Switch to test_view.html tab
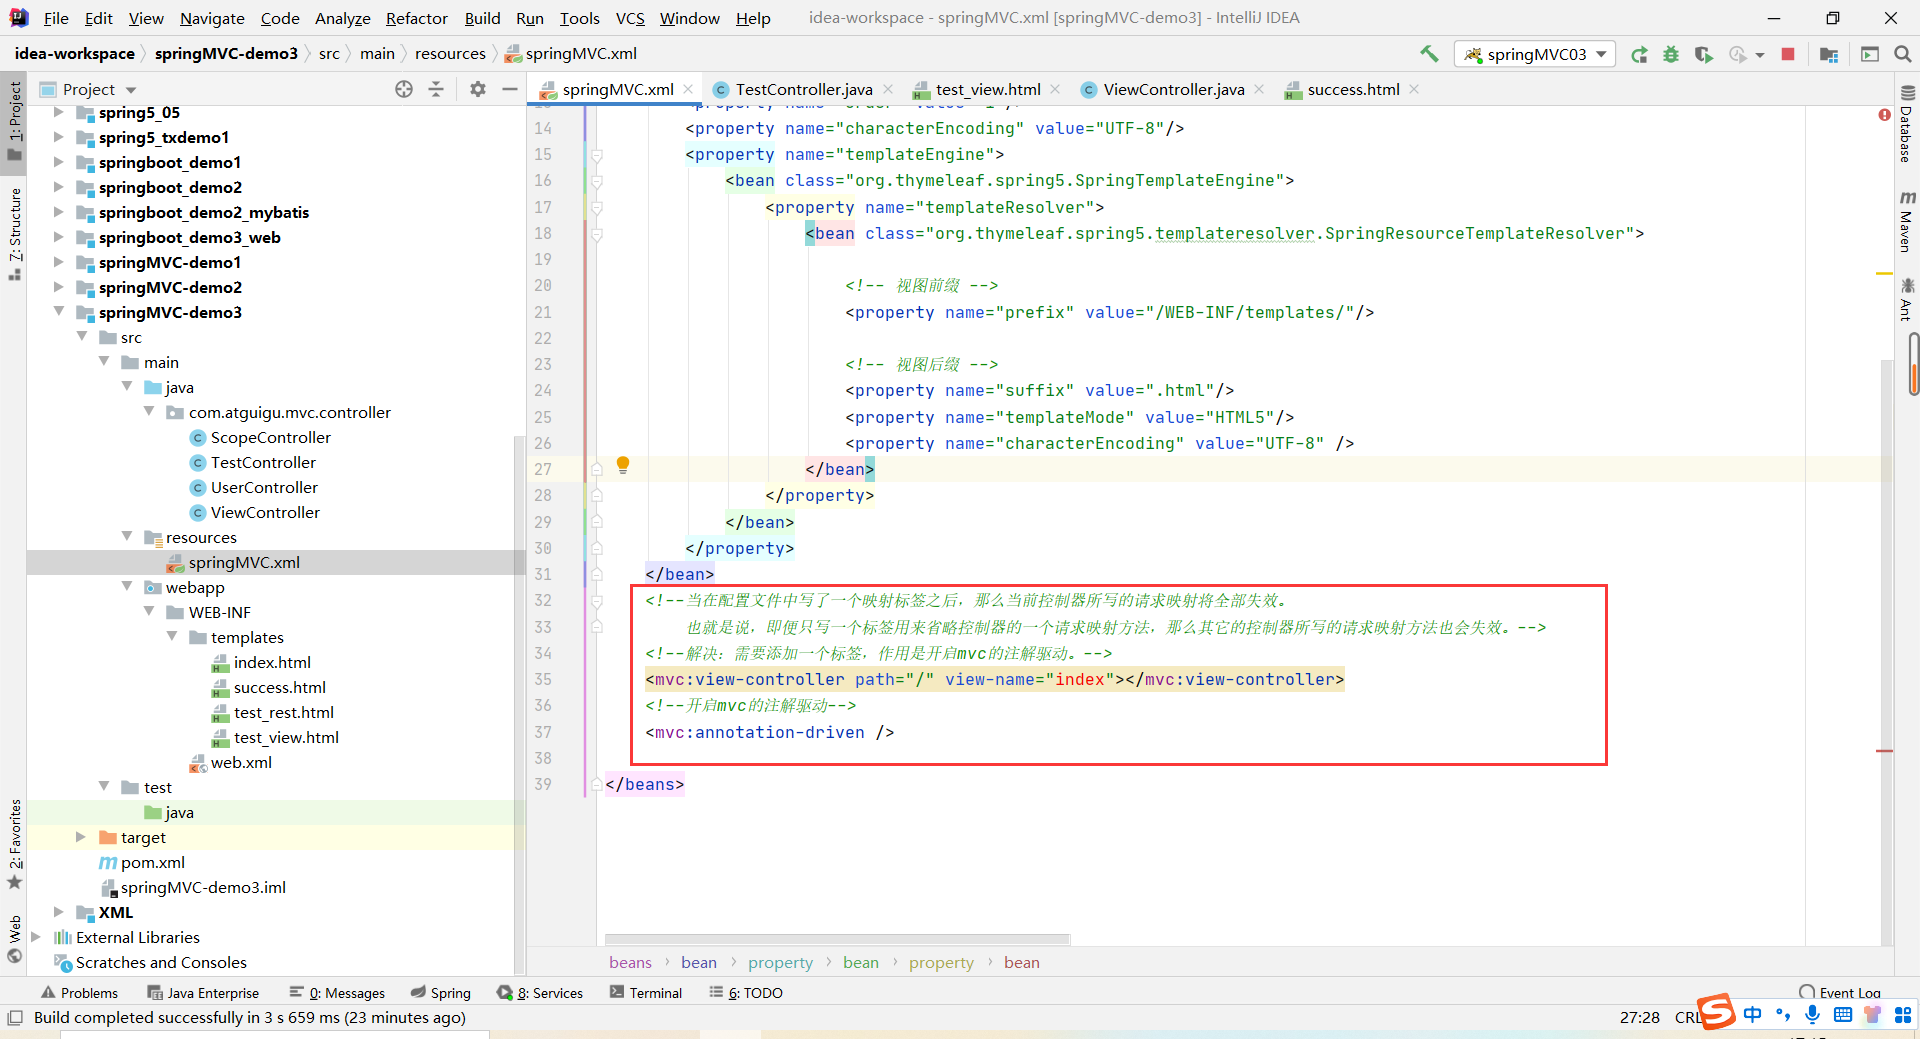Image resolution: width=1920 pixels, height=1039 pixels. point(988,89)
